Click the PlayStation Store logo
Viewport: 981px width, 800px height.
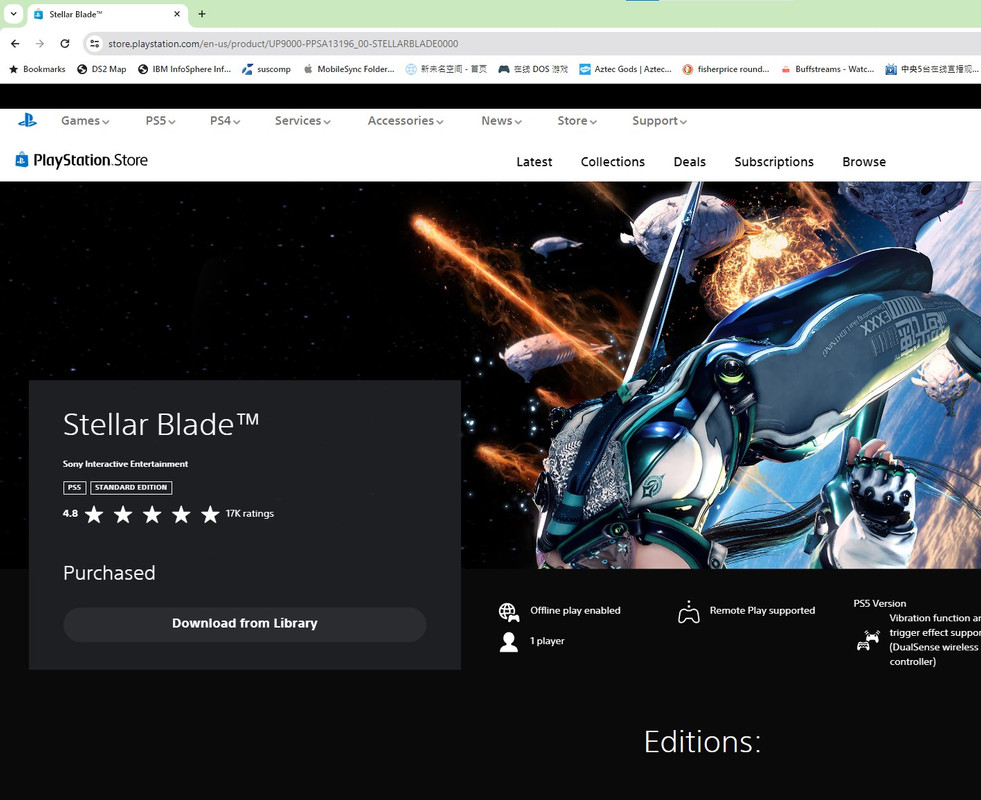tap(82, 160)
